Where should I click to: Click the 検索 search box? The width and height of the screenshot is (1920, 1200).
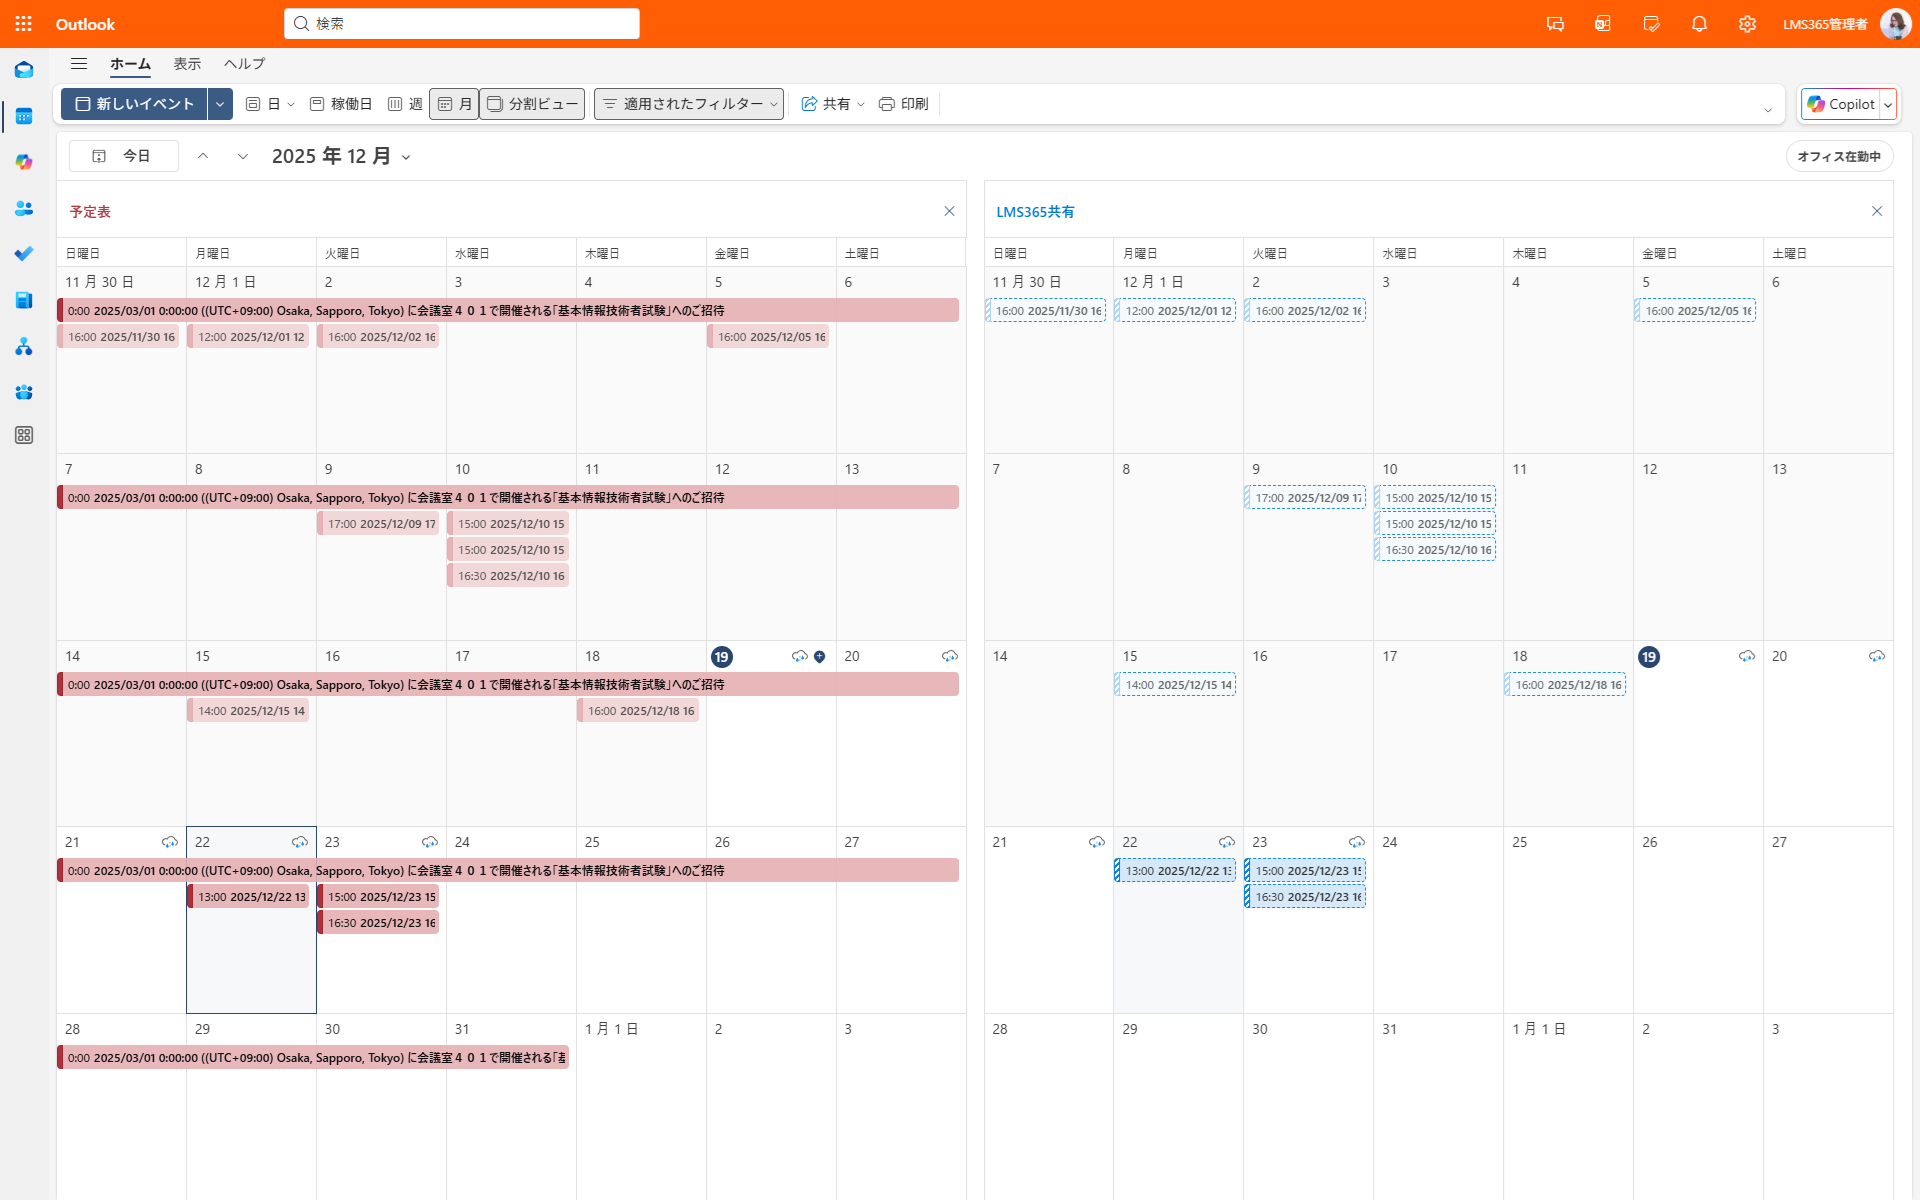[462, 23]
